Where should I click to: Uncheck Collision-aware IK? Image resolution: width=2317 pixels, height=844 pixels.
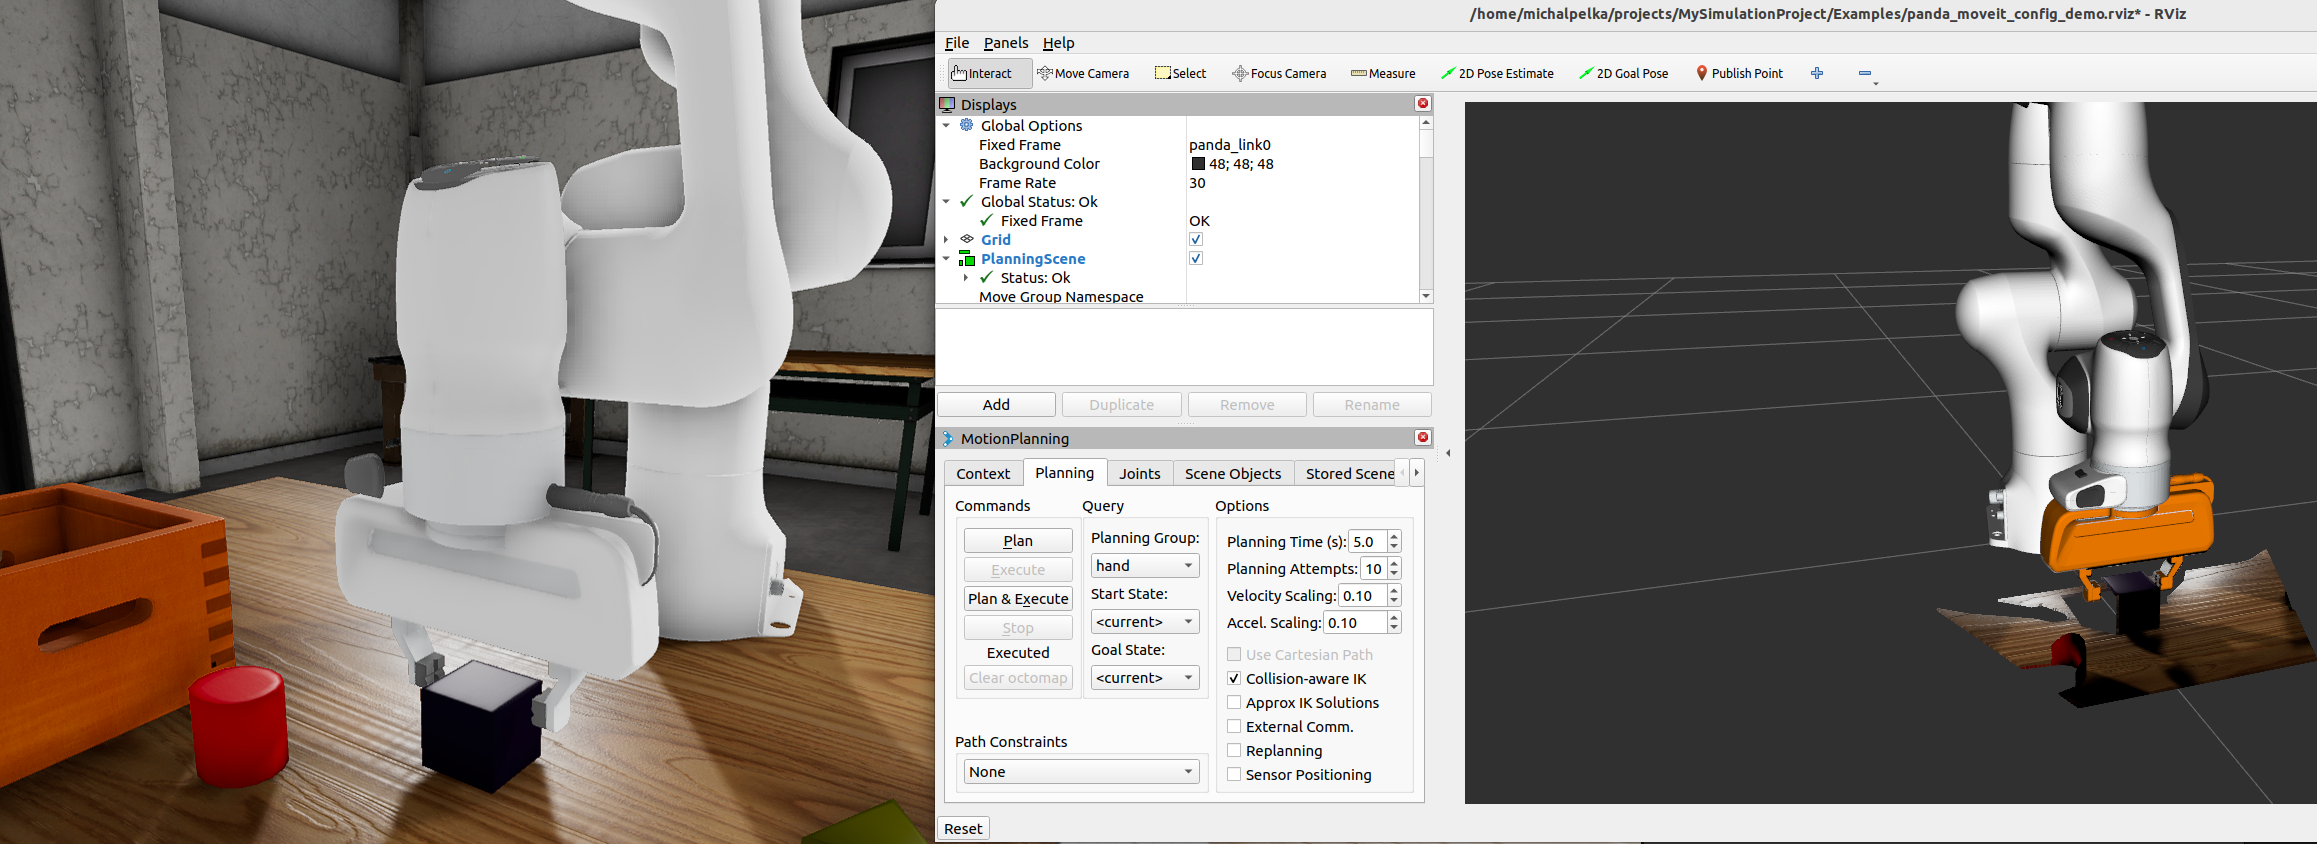click(x=1234, y=679)
